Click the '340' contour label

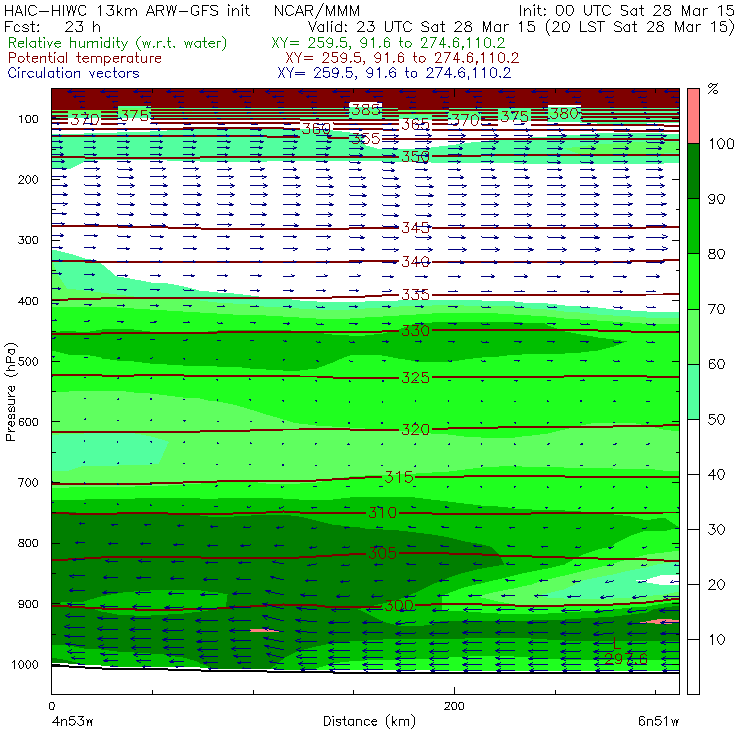pyautogui.click(x=415, y=262)
